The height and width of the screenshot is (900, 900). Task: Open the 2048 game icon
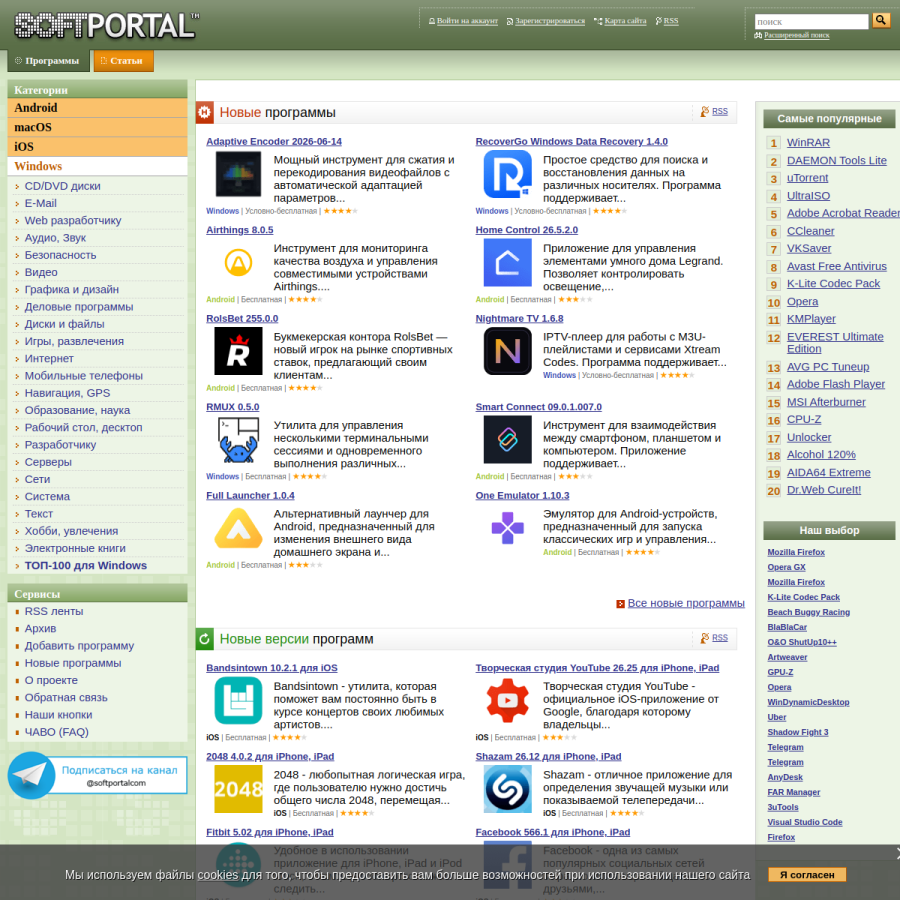coord(238,789)
